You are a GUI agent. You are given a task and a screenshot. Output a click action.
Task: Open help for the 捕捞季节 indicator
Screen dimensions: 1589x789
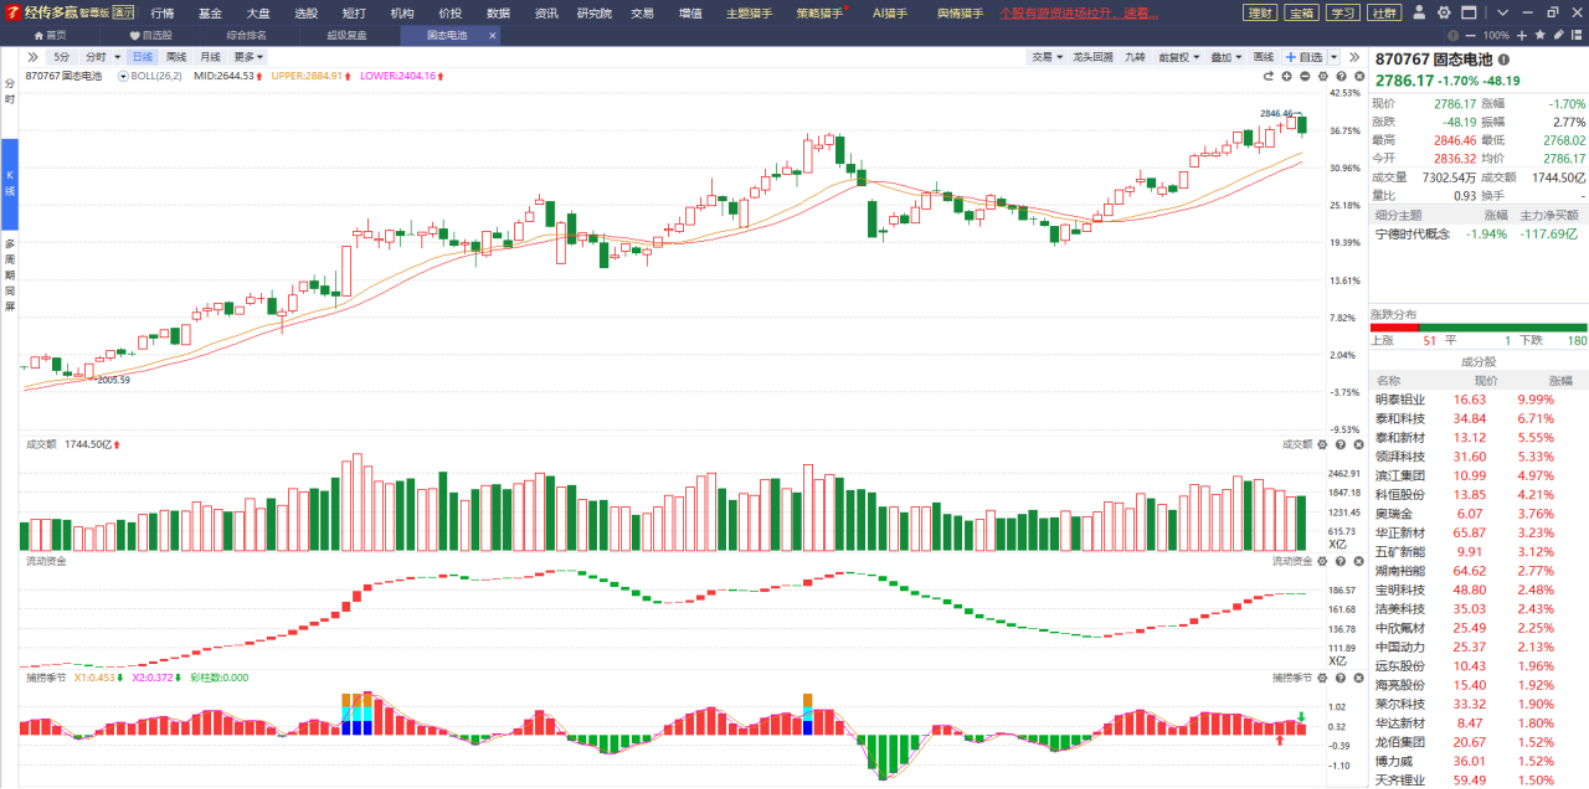coord(1341,678)
